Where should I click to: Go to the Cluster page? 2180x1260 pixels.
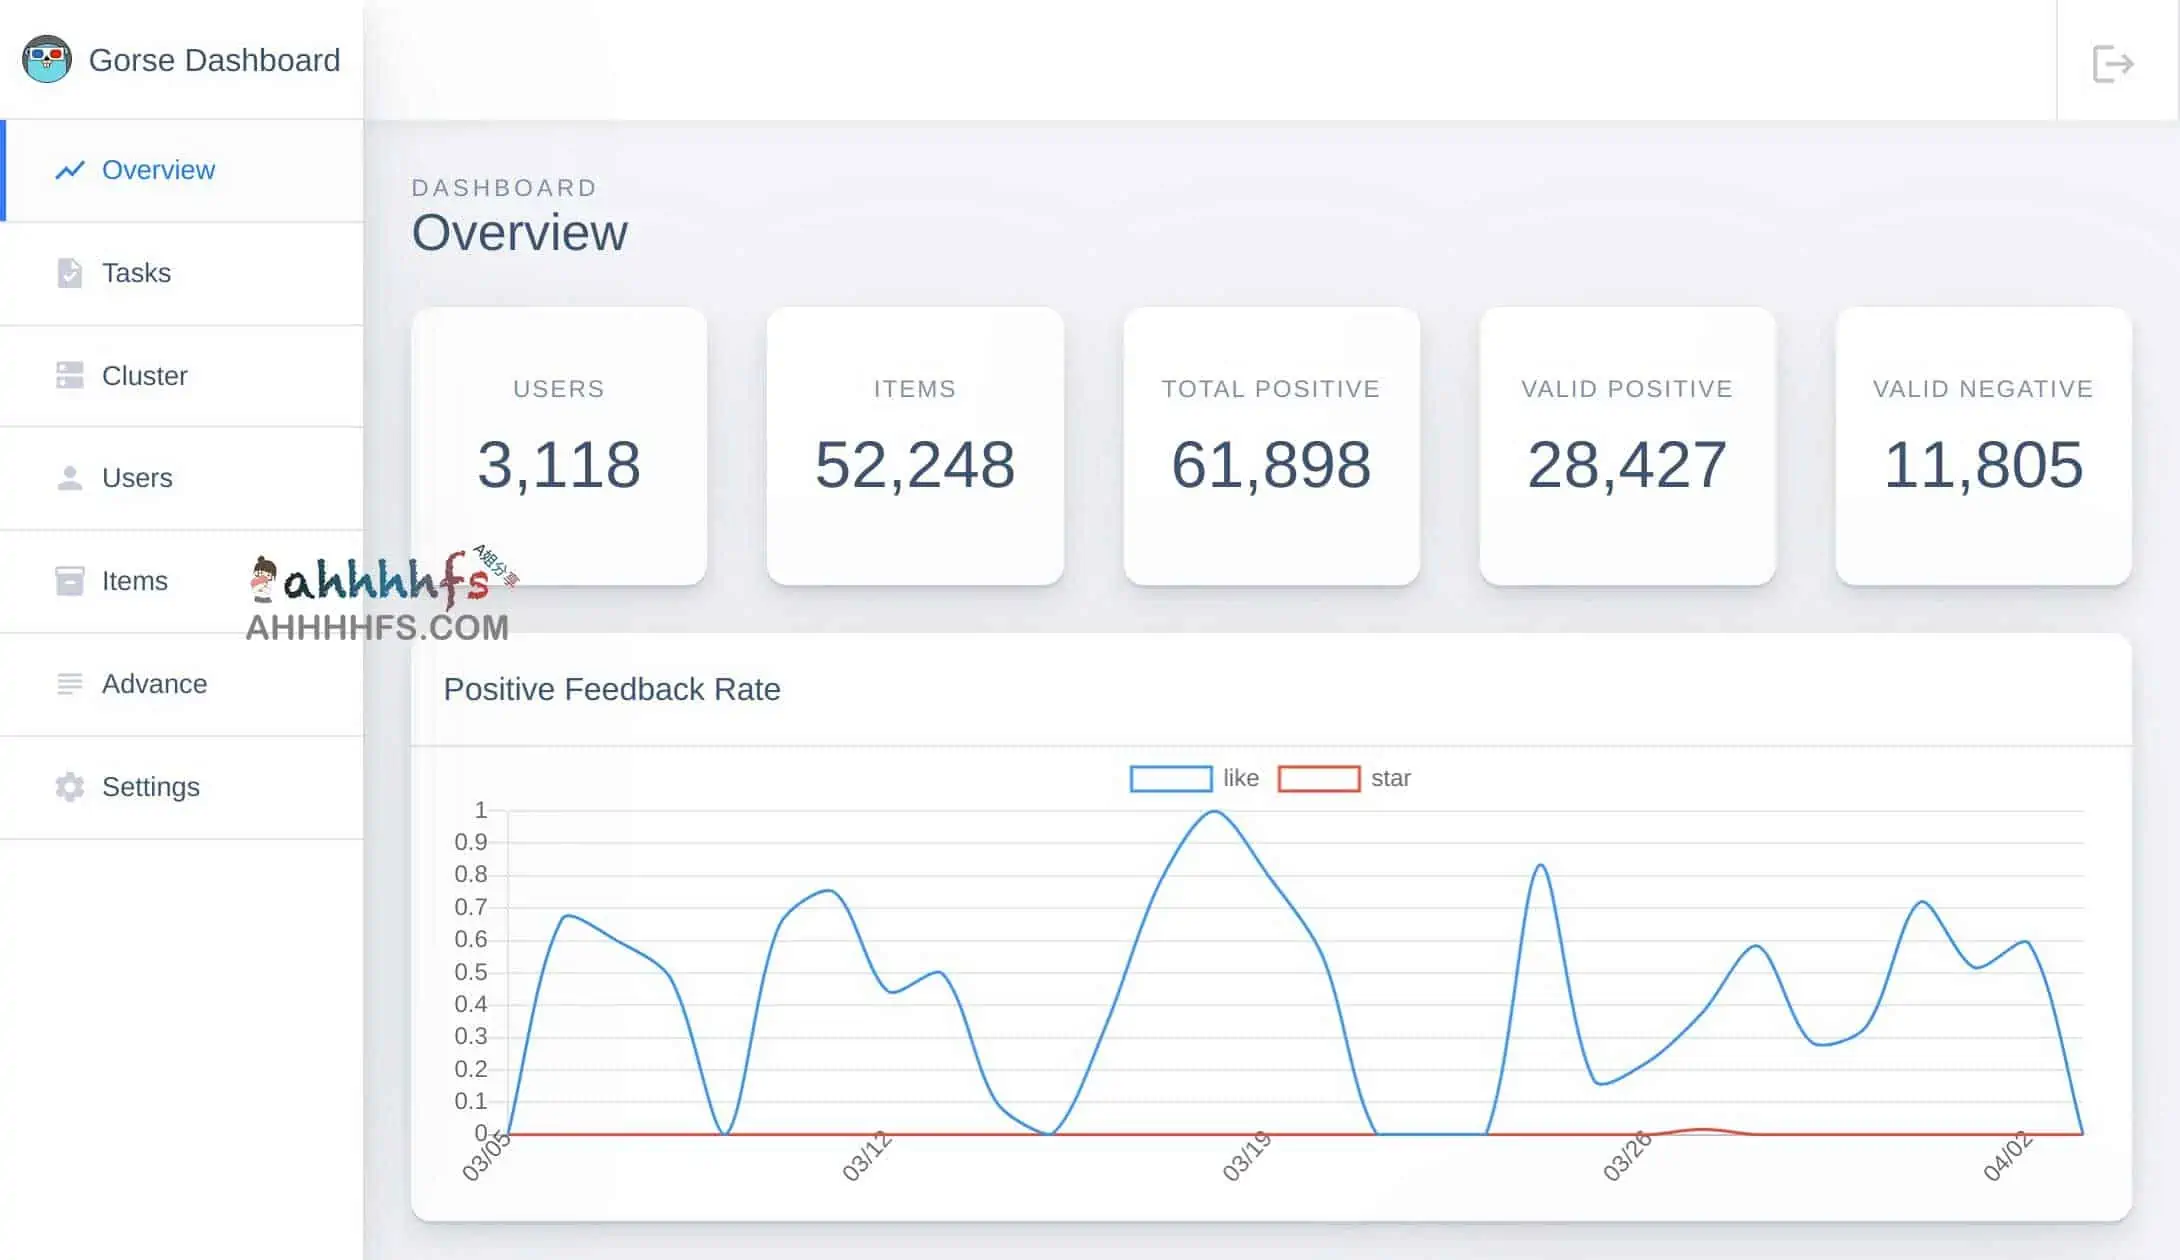(144, 376)
